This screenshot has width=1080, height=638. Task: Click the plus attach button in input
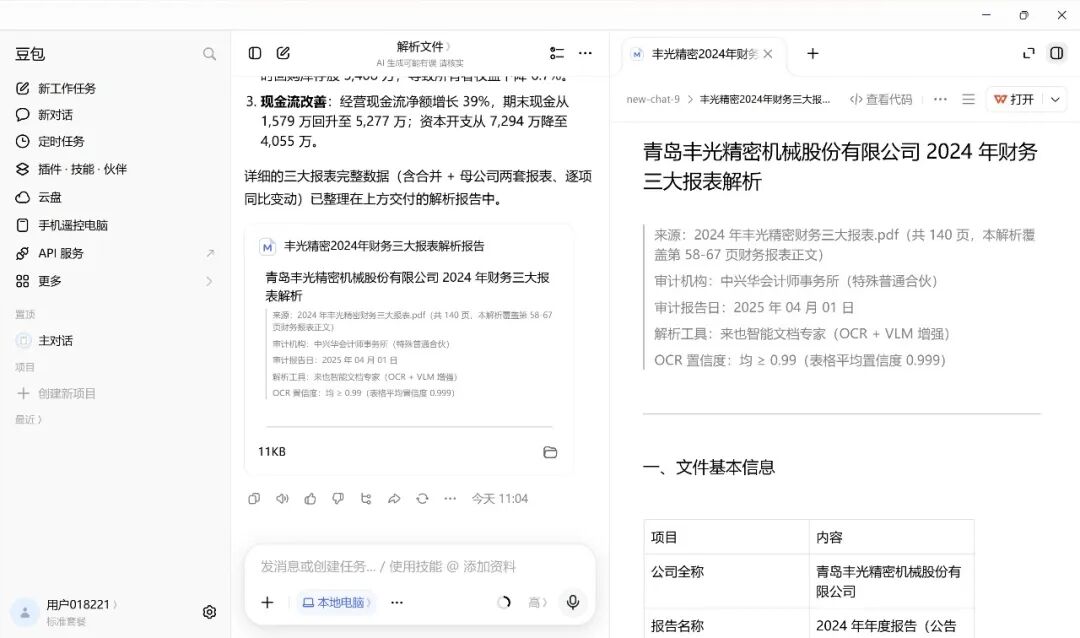[267, 602]
